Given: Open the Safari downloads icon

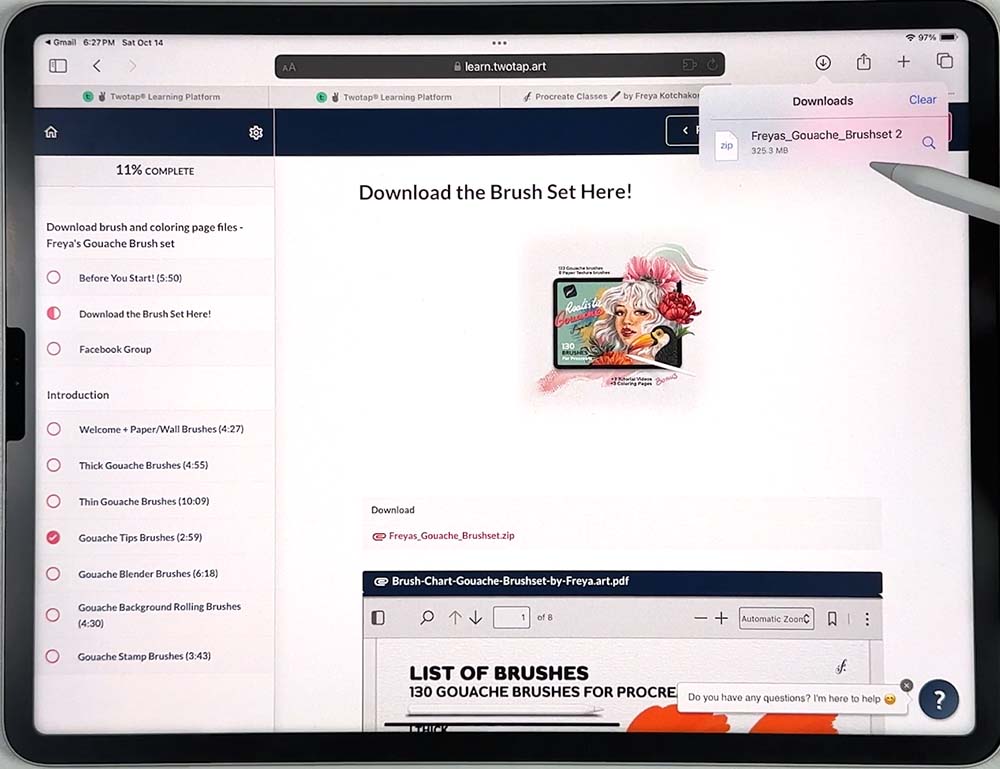Looking at the screenshot, I should (x=823, y=62).
